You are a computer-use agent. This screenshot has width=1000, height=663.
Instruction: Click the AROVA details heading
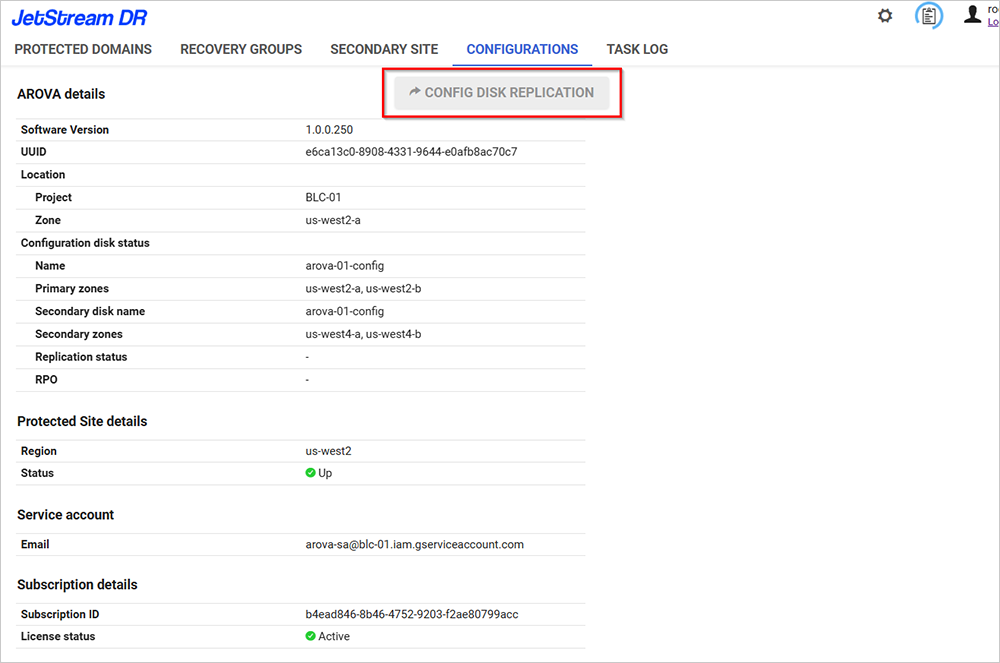pyautogui.click(x=61, y=94)
